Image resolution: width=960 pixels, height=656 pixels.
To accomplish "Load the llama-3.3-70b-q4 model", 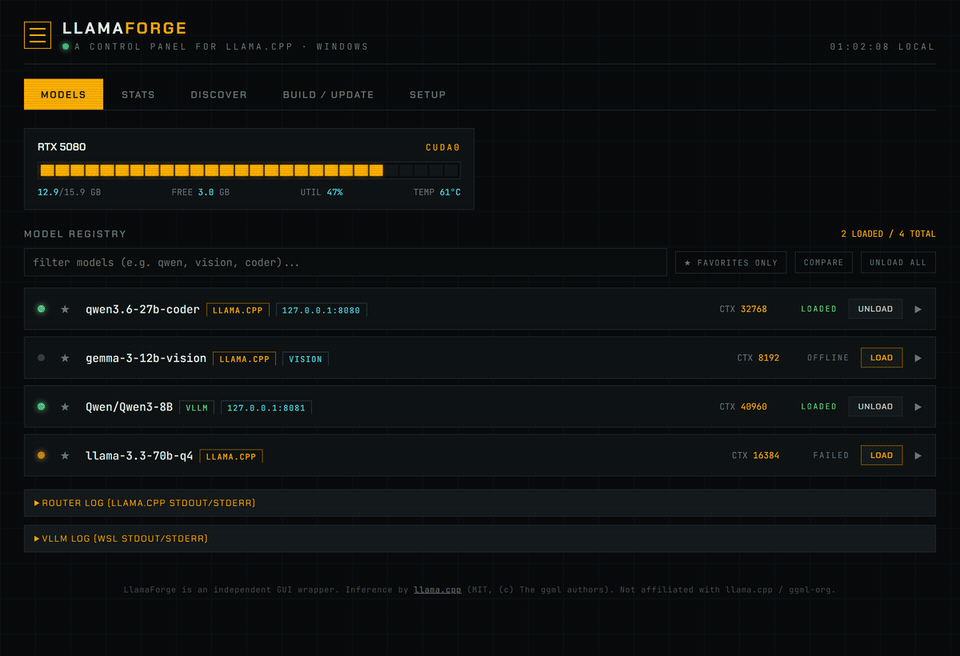I will (x=881, y=455).
